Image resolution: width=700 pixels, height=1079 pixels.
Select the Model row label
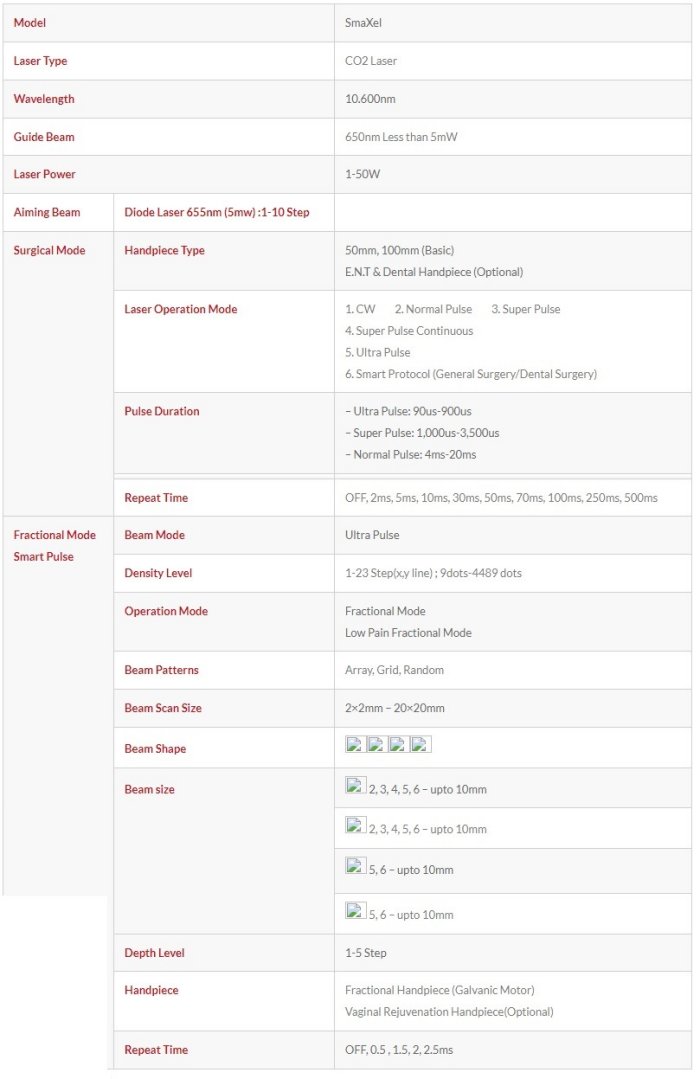(x=30, y=23)
